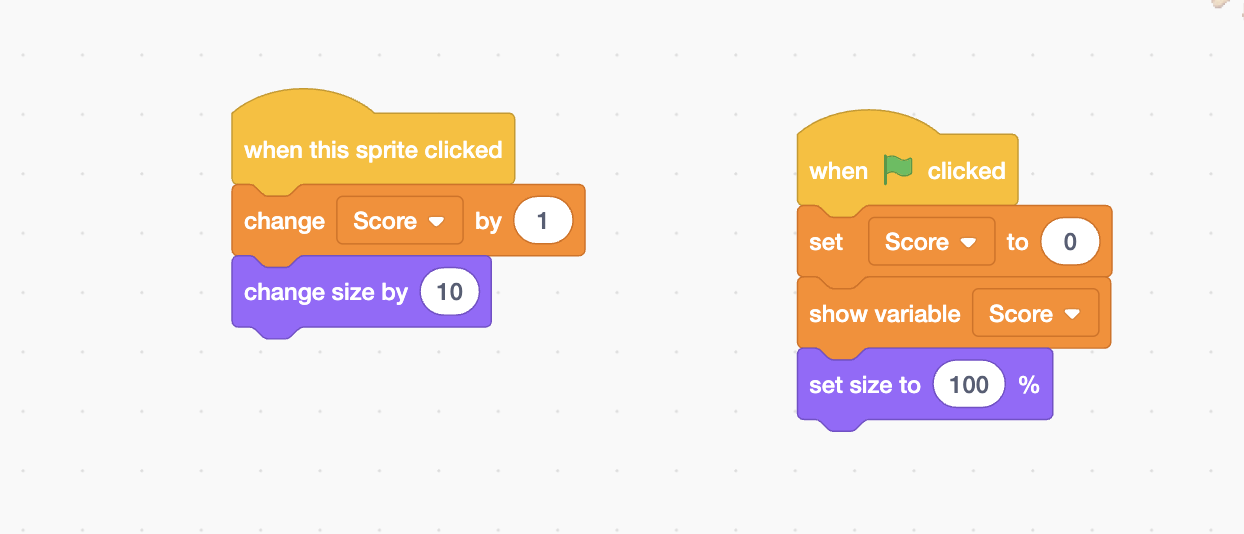Click the value 1 in change Score block
This screenshot has height=534, width=1244.
pos(542,221)
